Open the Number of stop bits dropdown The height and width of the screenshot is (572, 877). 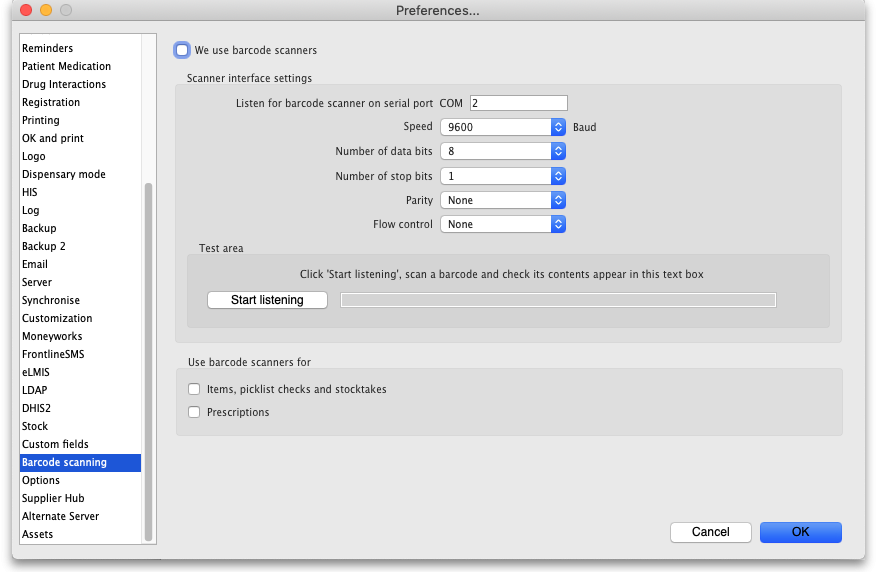tap(503, 176)
